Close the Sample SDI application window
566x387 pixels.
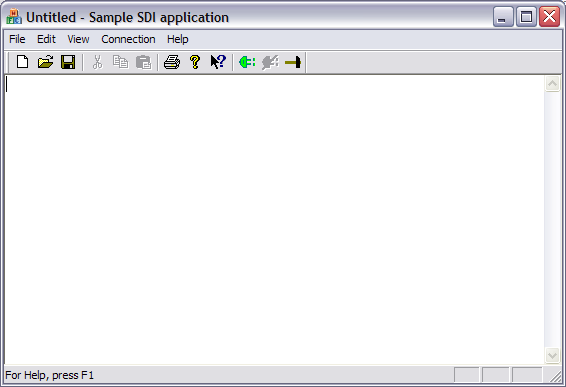click(x=549, y=17)
